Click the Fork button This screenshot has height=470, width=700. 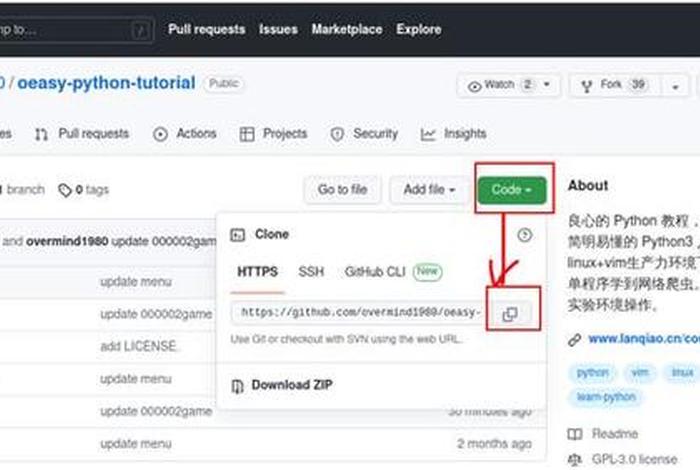[x=615, y=84]
